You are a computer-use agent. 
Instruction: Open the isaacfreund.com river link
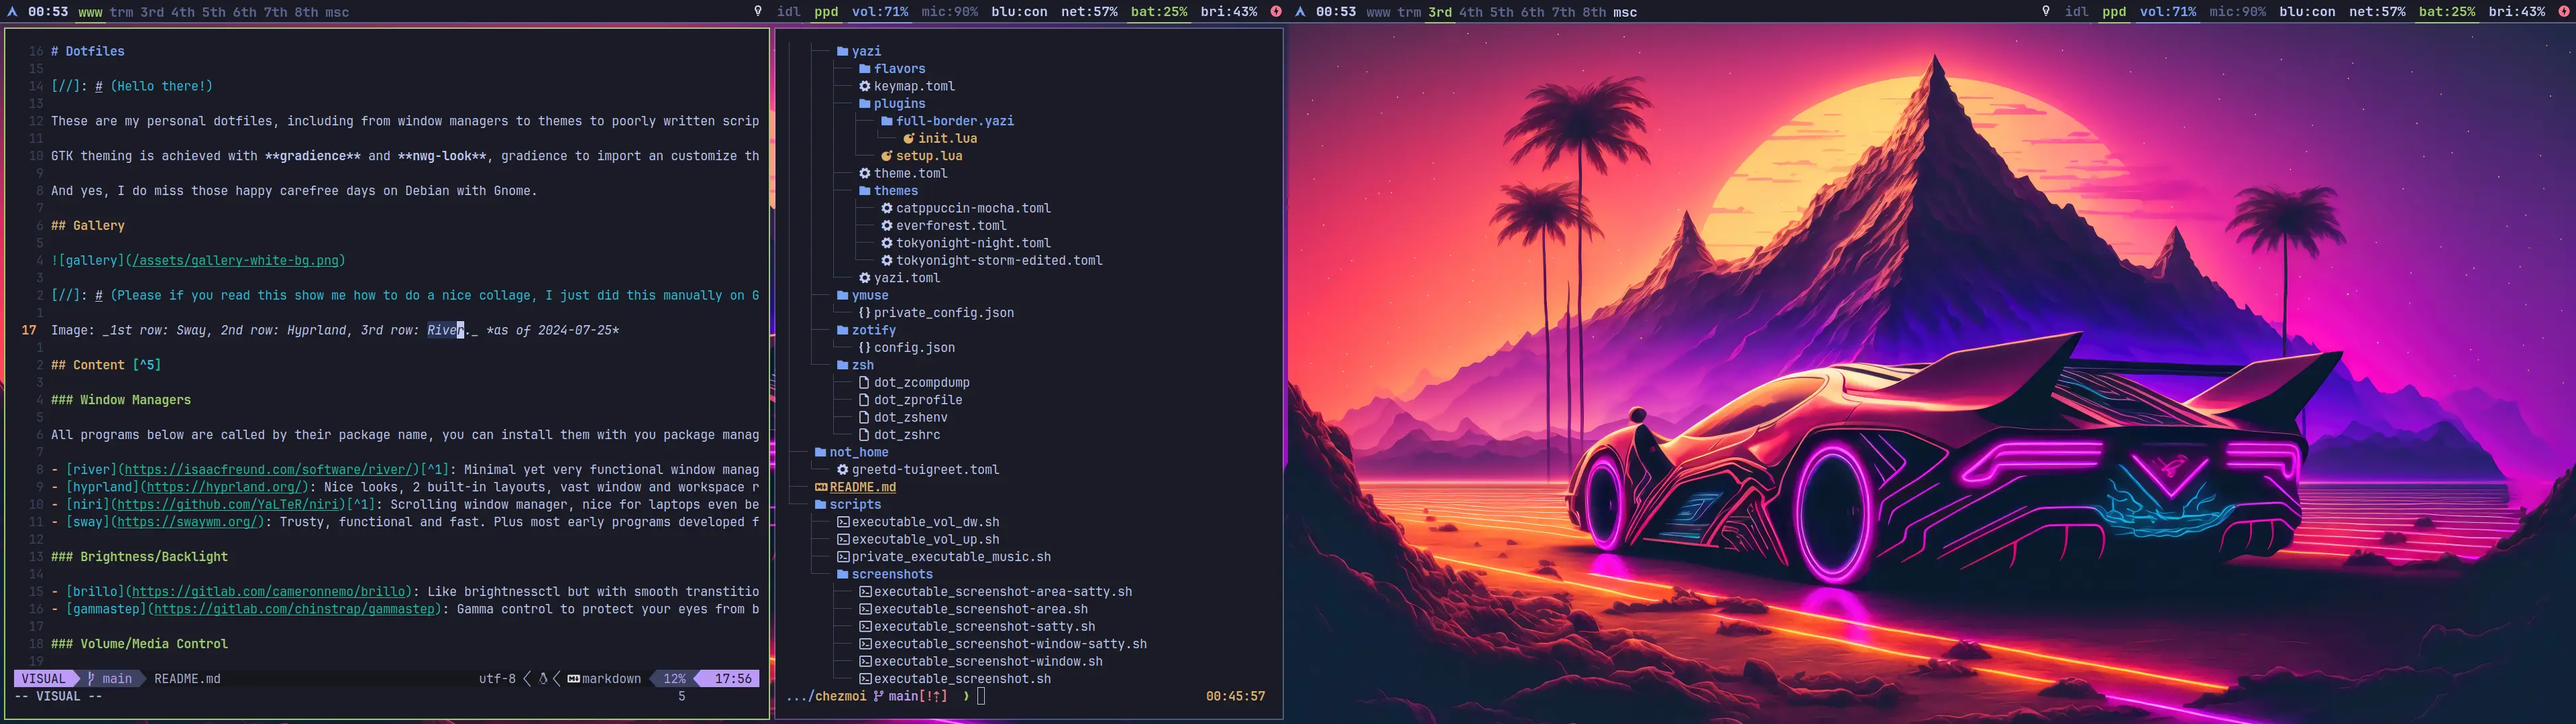coord(268,470)
